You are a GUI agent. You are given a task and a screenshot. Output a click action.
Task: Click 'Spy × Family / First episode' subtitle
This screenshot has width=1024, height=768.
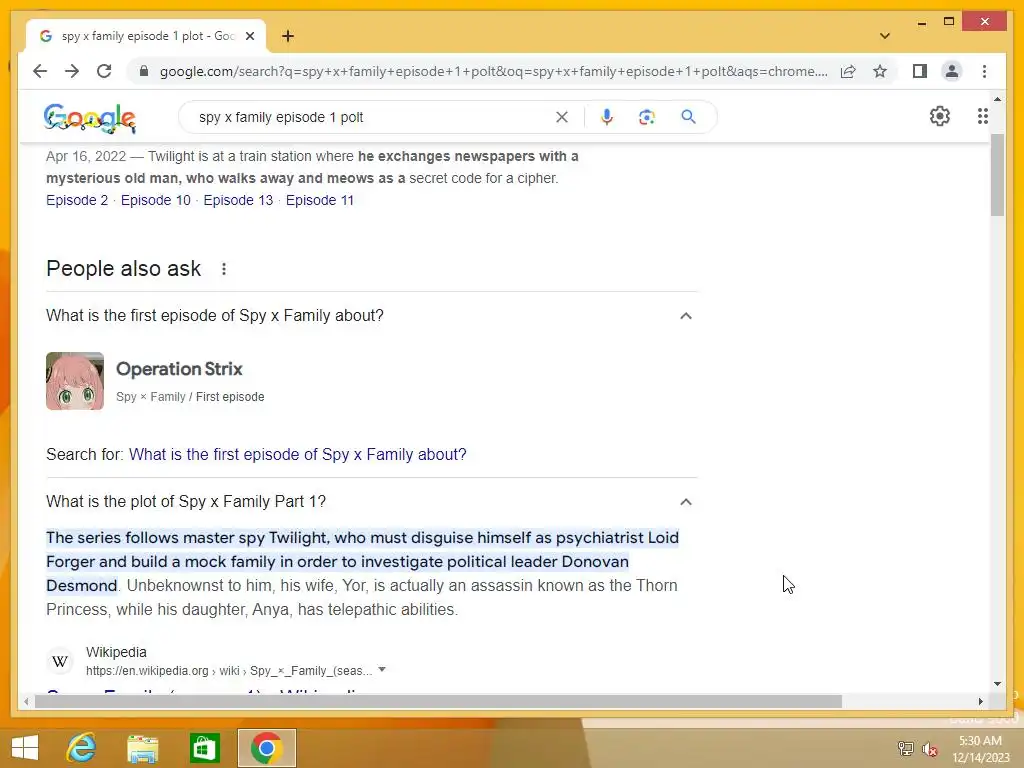[x=190, y=397]
